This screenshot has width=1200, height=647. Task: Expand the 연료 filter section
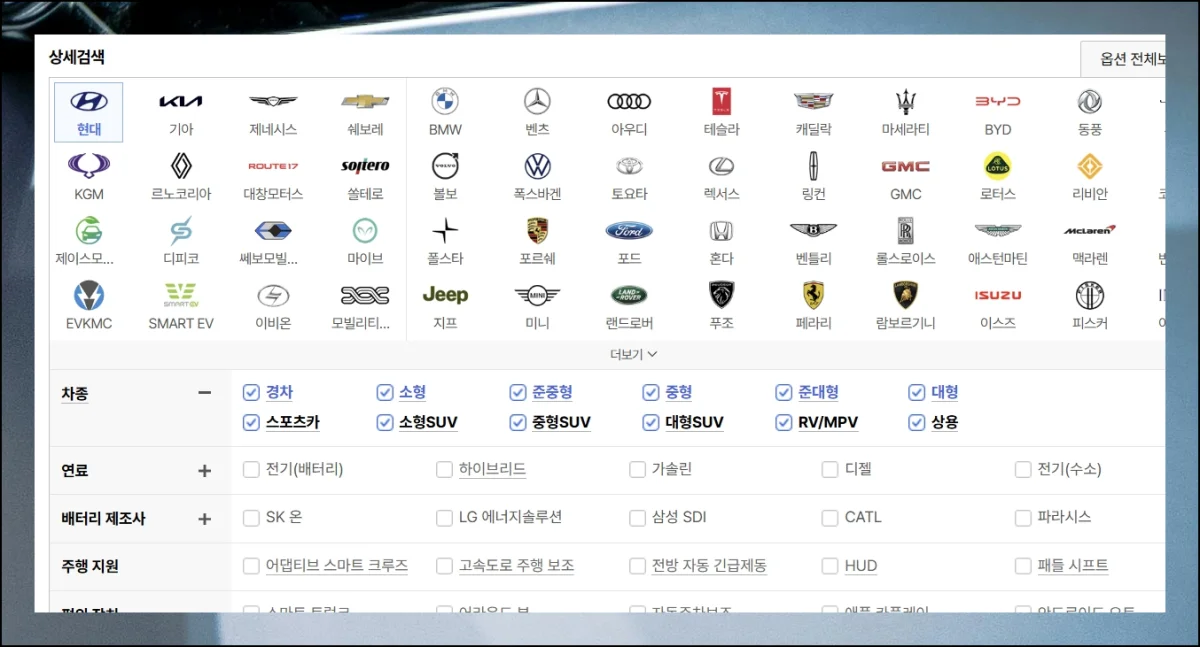(x=205, y=470)
